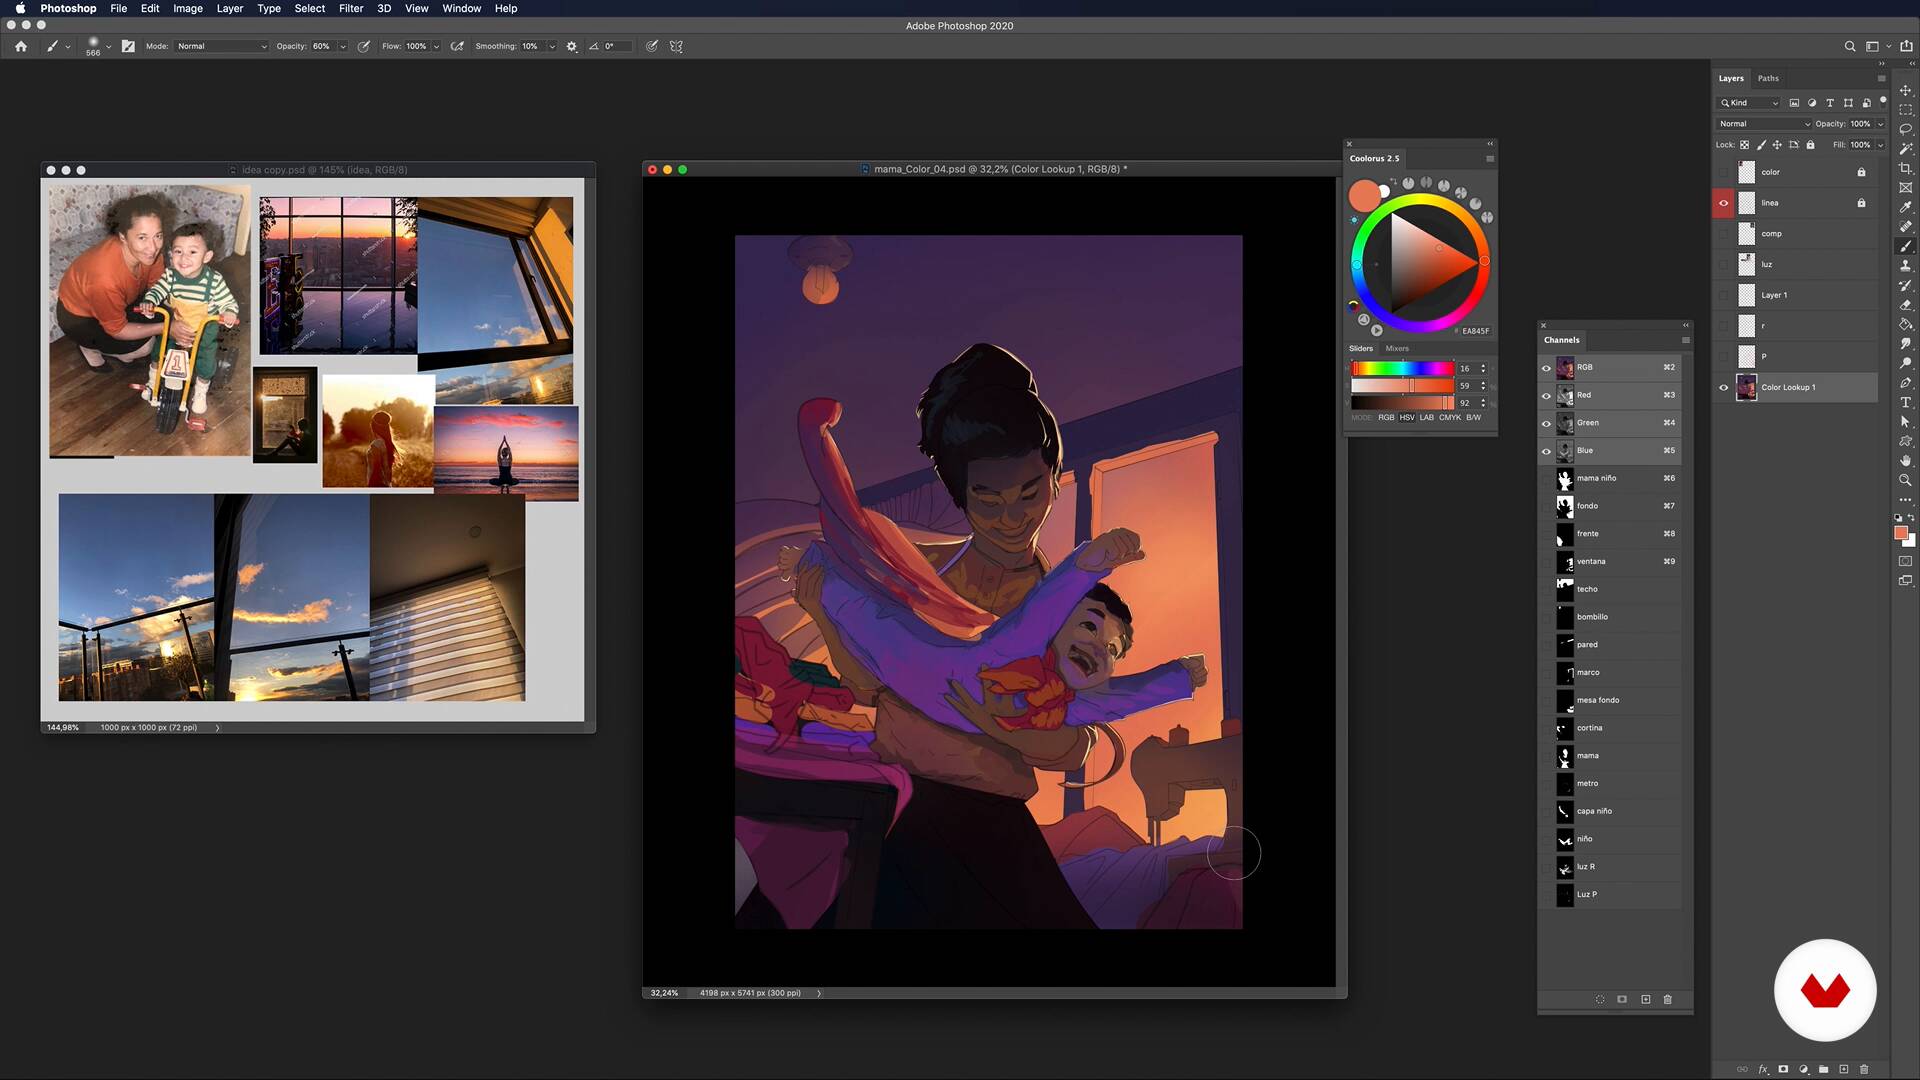This screenshot has width=1920, height=1080.
Task: Select the Pen tool
Action: point(1905,383)
